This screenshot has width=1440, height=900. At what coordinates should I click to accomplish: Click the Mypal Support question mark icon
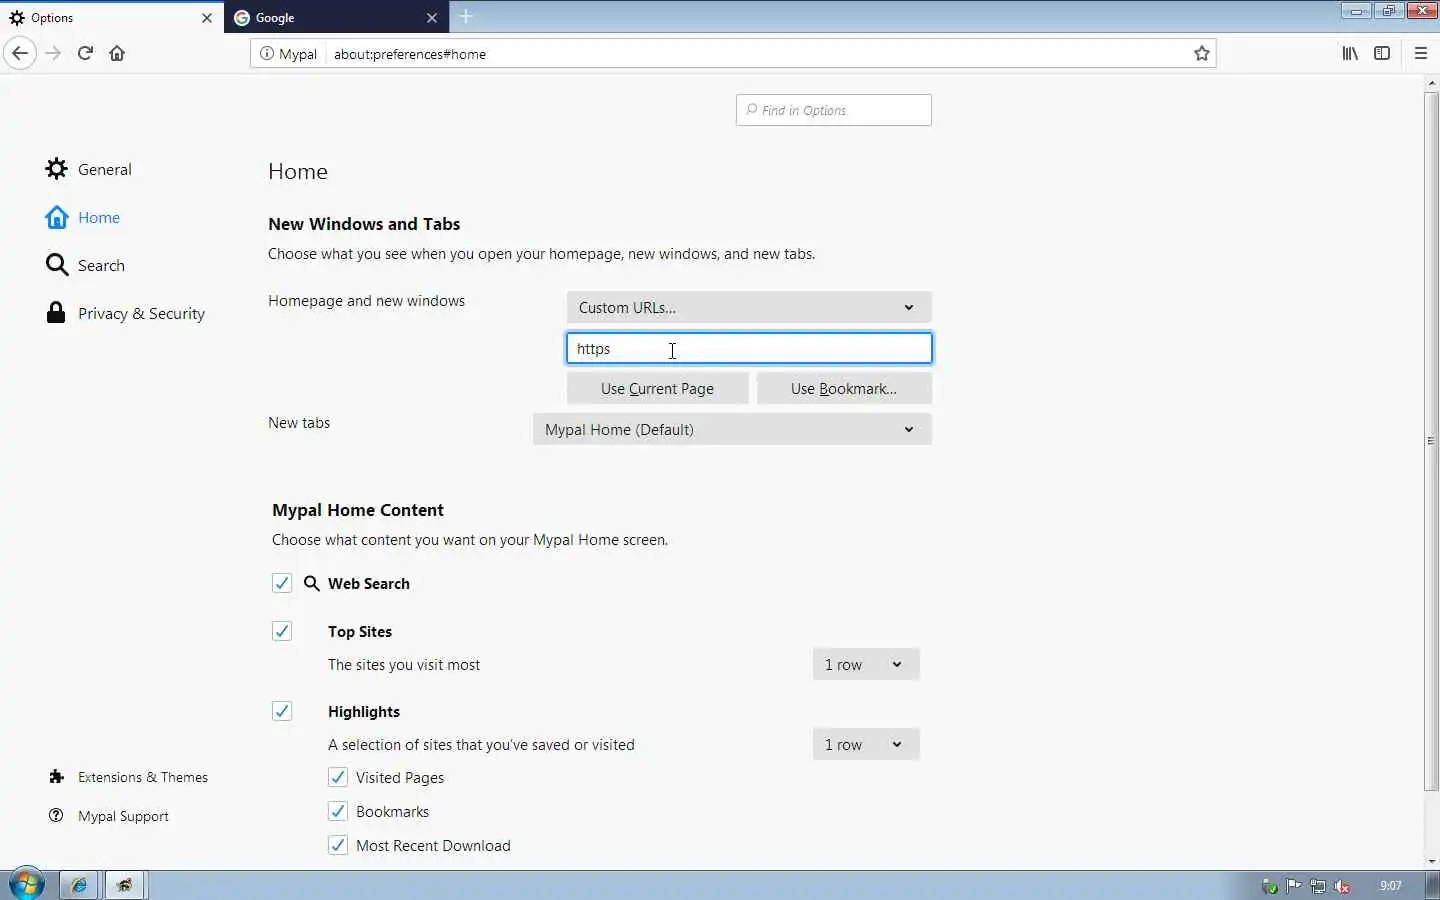tap(56, 816)
